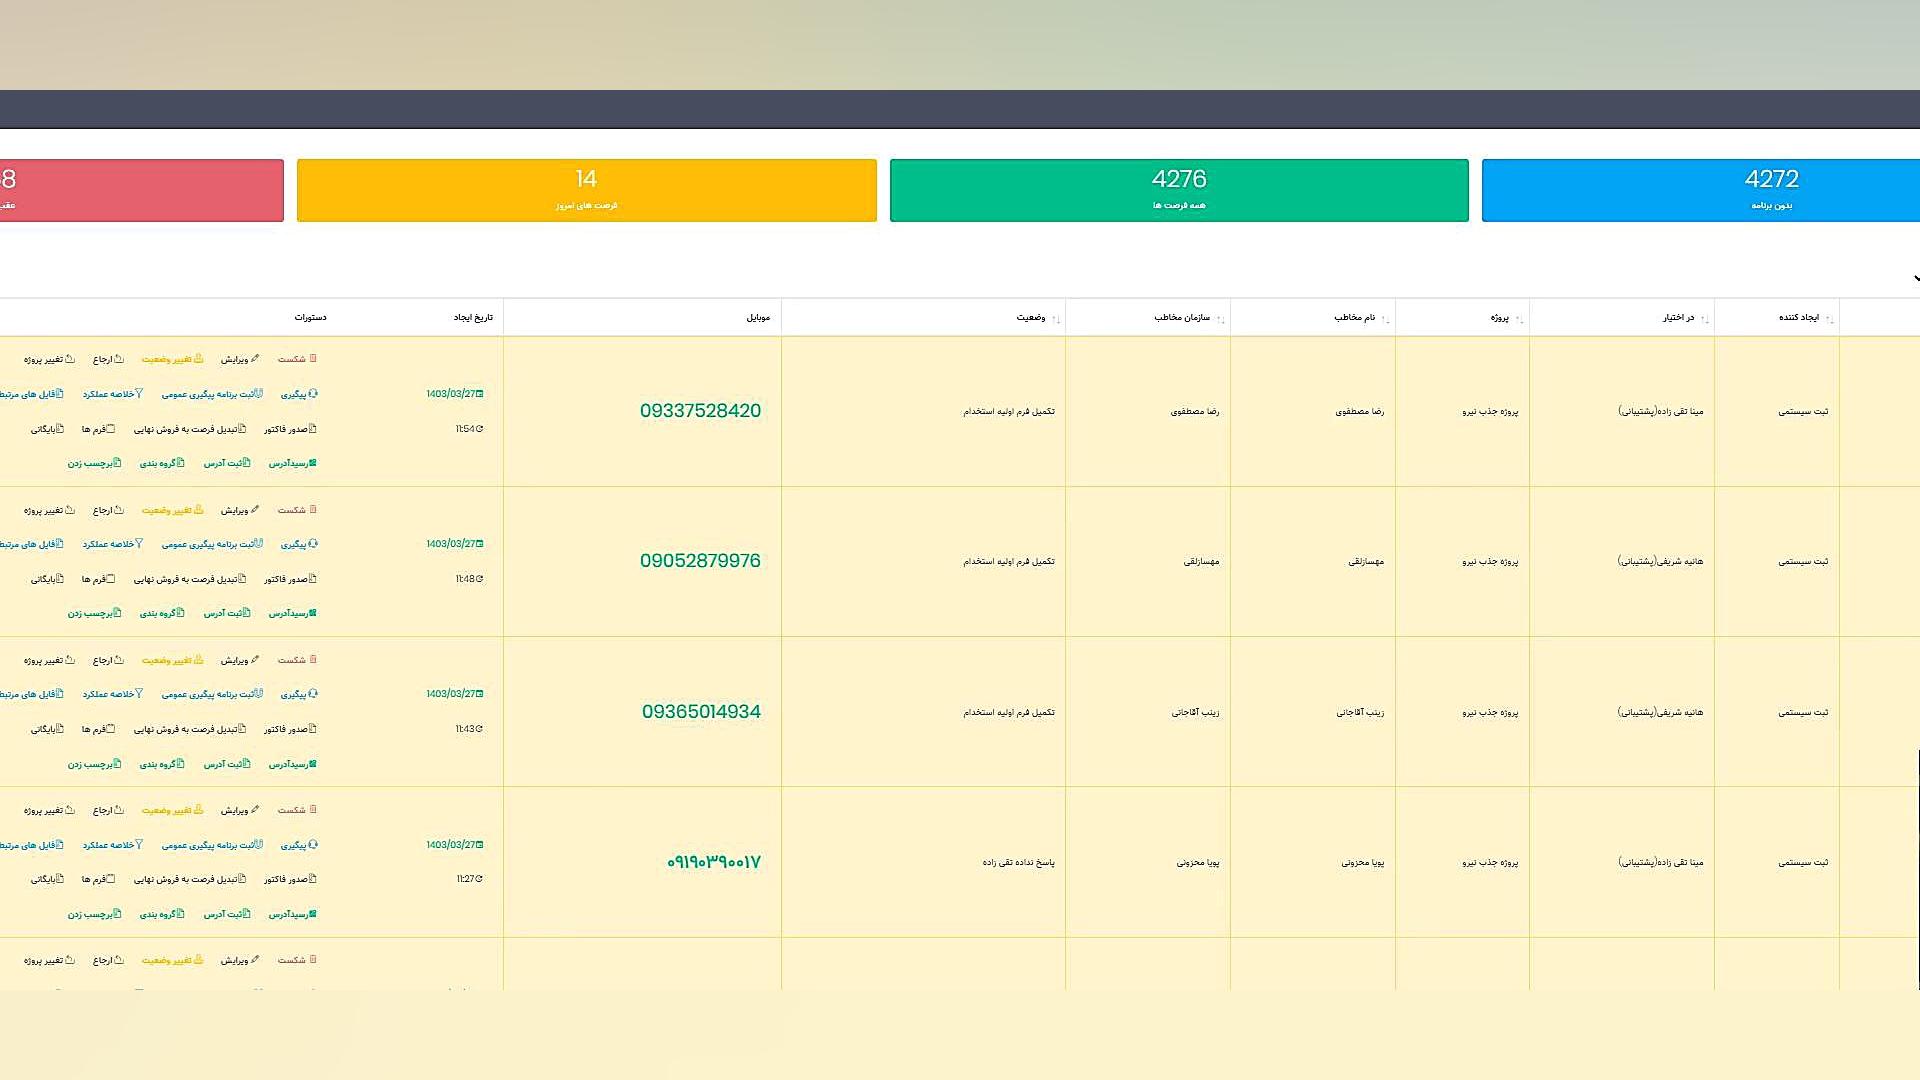
Task: Click صدور فاکتور icon in third row
Action: 312,729
